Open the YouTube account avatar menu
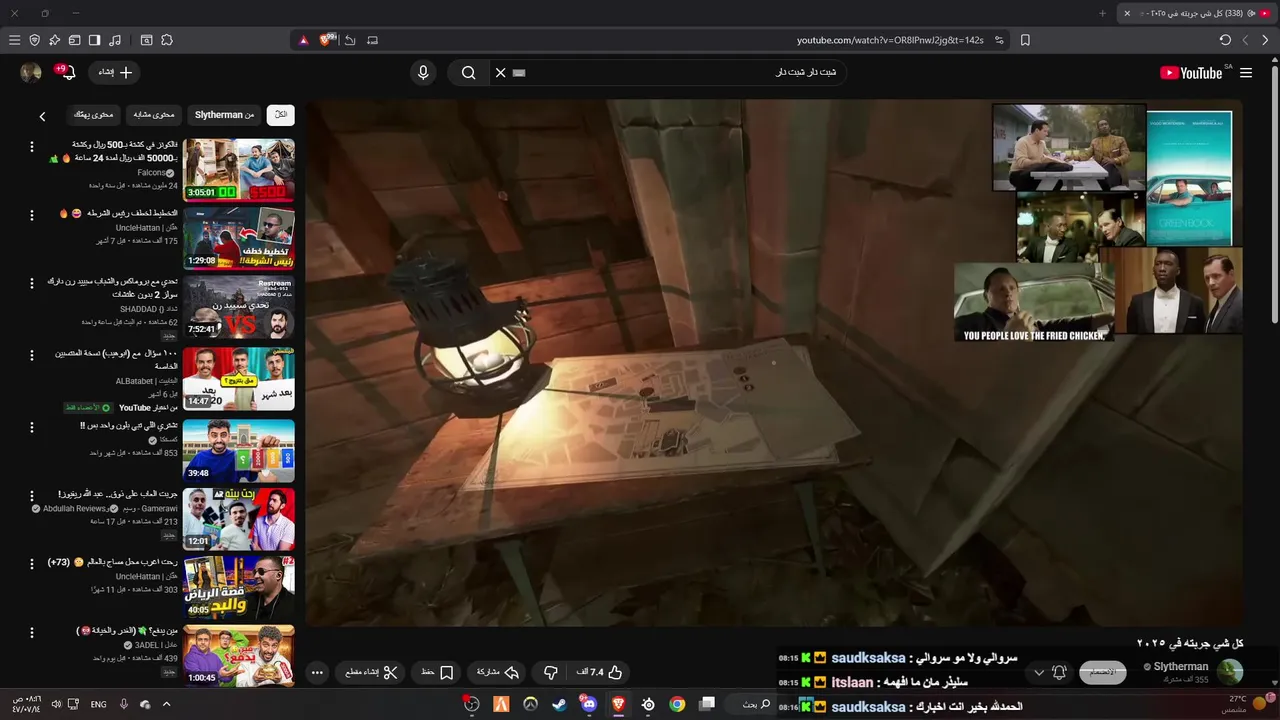Viewport: 1280px width, 720px height. pos(31,72)
